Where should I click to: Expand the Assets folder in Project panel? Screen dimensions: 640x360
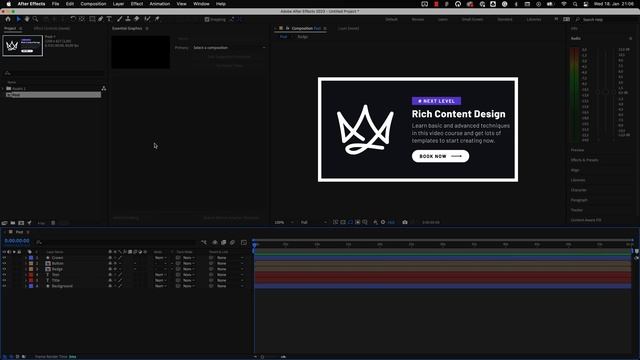pyautogui.click(x=3, y=89)
